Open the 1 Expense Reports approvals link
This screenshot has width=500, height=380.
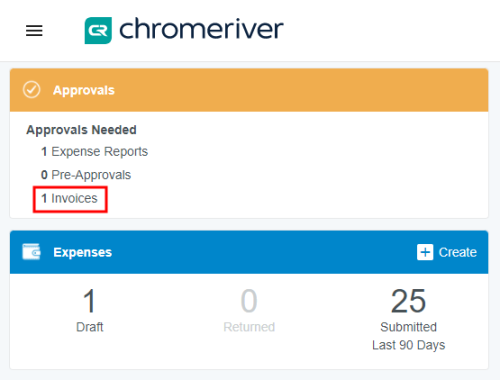click(x=94, y=152)
